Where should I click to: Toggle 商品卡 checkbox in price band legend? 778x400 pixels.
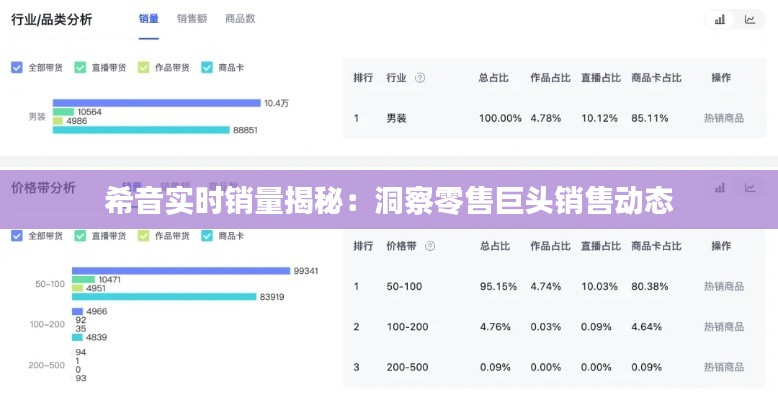207,236
